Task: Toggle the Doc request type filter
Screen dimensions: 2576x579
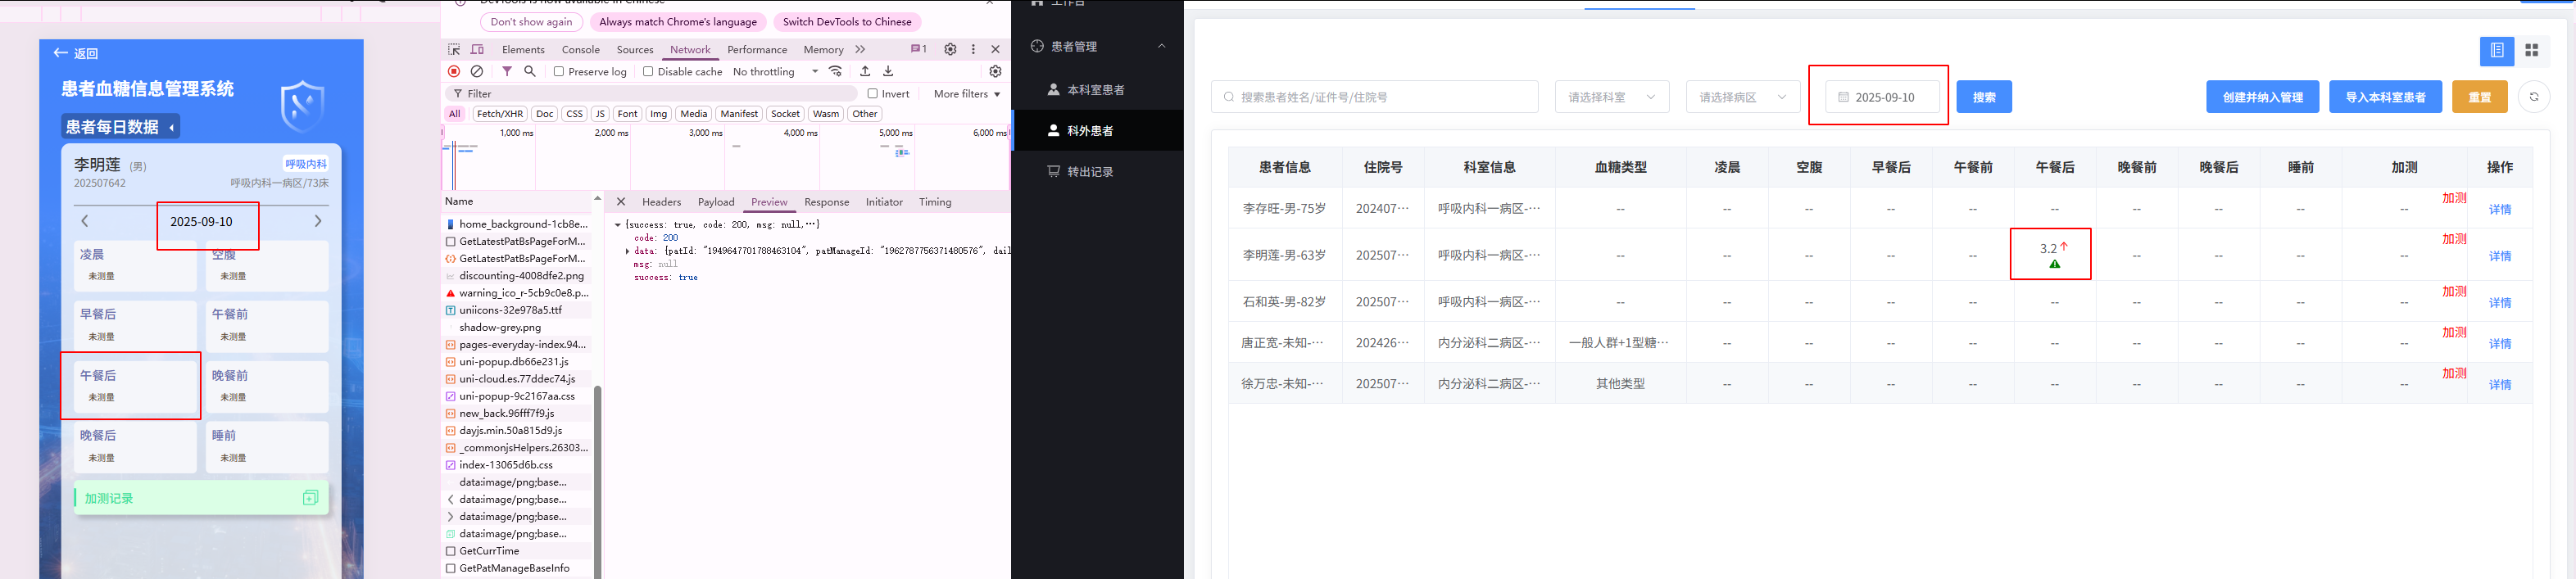Action: click(545, 114)
